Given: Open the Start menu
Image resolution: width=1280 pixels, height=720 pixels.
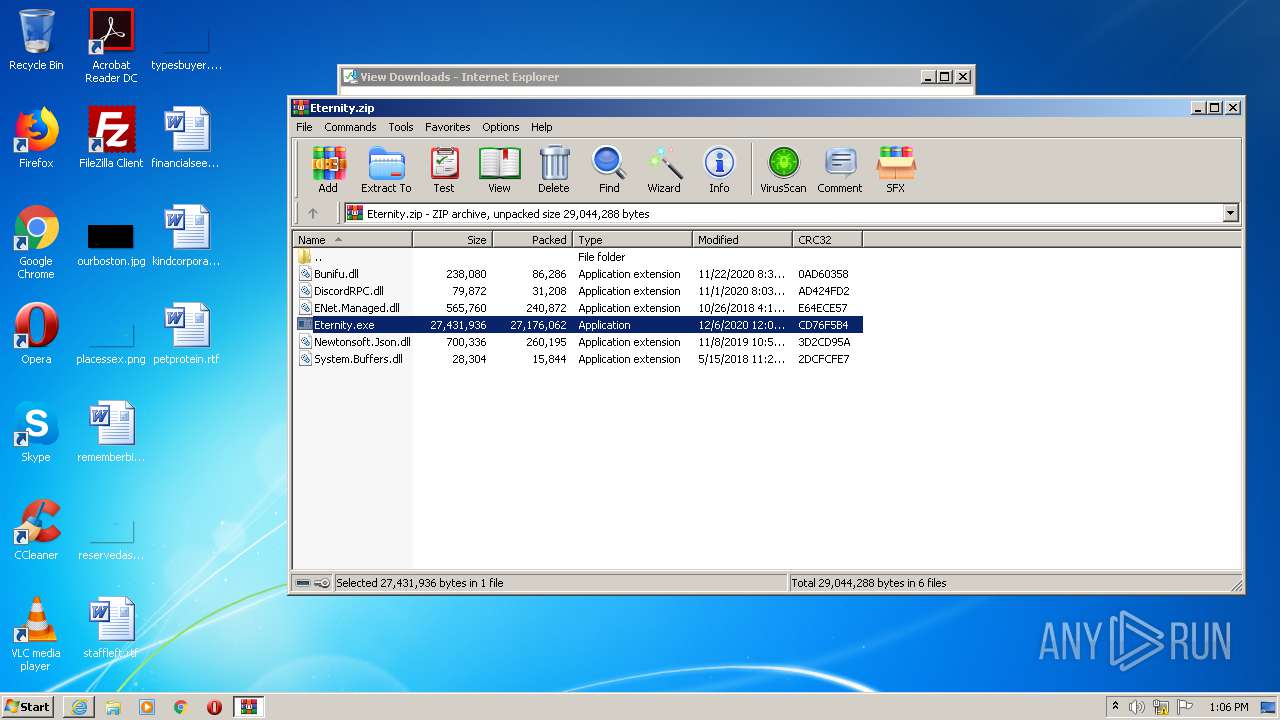Looking at the screenshot, I should tap(27, 706).
